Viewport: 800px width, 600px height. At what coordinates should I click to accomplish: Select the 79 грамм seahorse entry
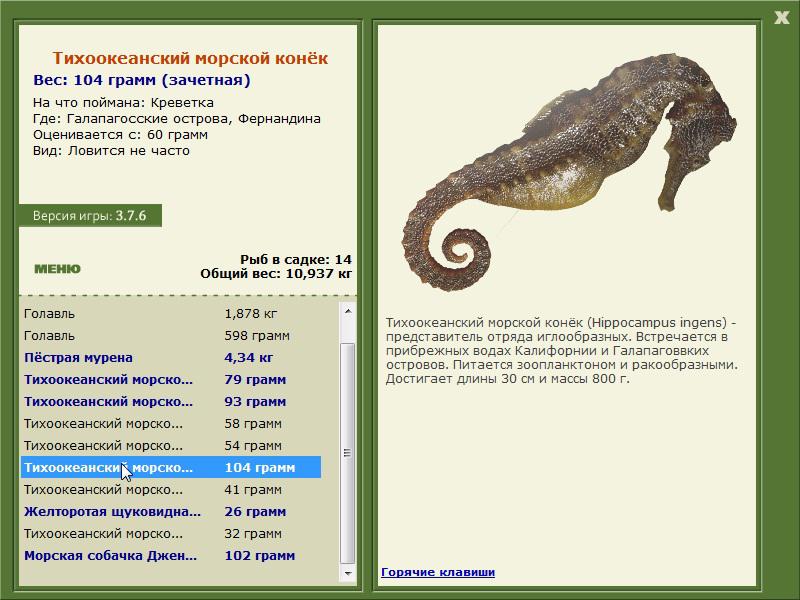point(171,380)
